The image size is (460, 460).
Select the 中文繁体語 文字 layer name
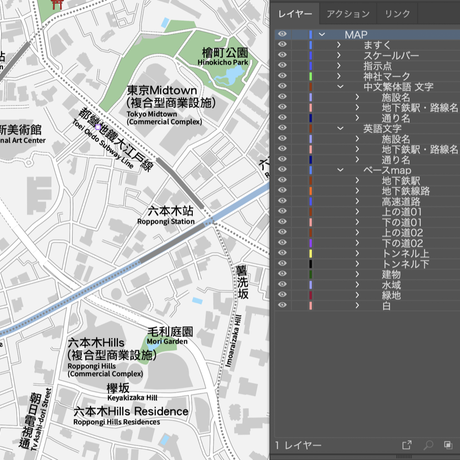(x=398, y=87)
